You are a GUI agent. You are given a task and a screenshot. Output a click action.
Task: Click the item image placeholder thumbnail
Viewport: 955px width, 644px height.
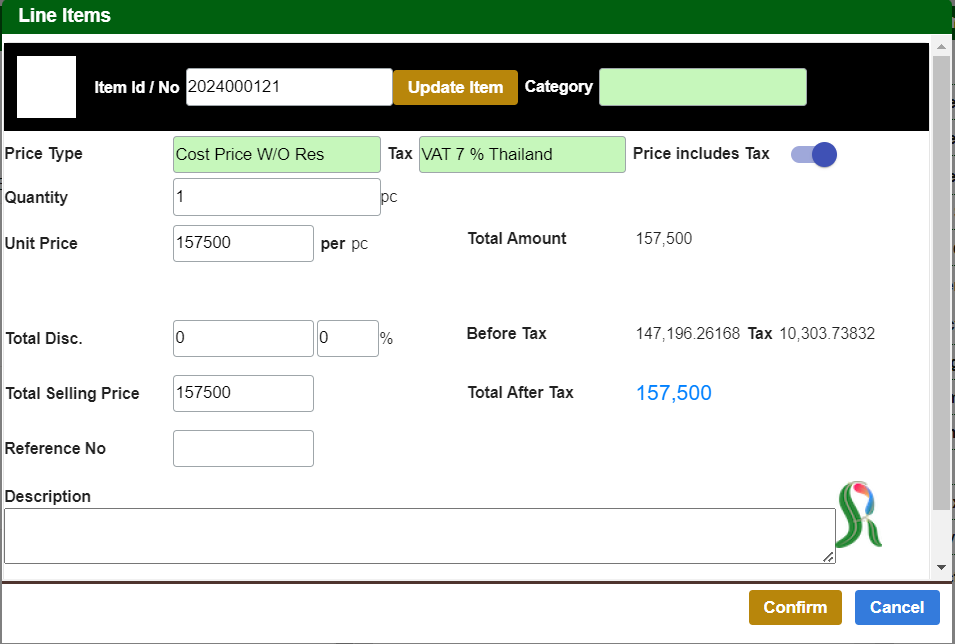click(46, 87)
